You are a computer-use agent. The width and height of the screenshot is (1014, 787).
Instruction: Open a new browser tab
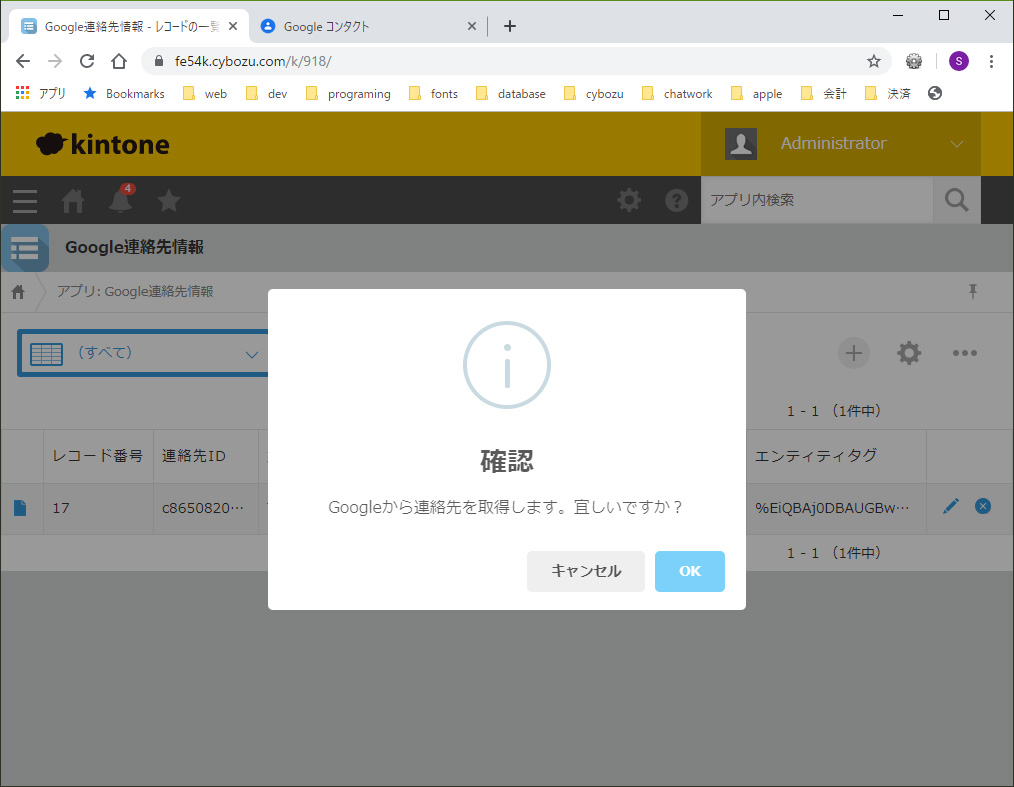point(510,26)
